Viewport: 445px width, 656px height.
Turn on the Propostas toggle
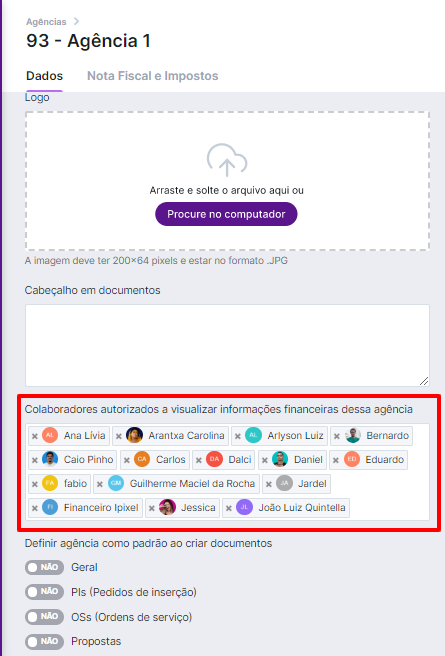[44, 641]
